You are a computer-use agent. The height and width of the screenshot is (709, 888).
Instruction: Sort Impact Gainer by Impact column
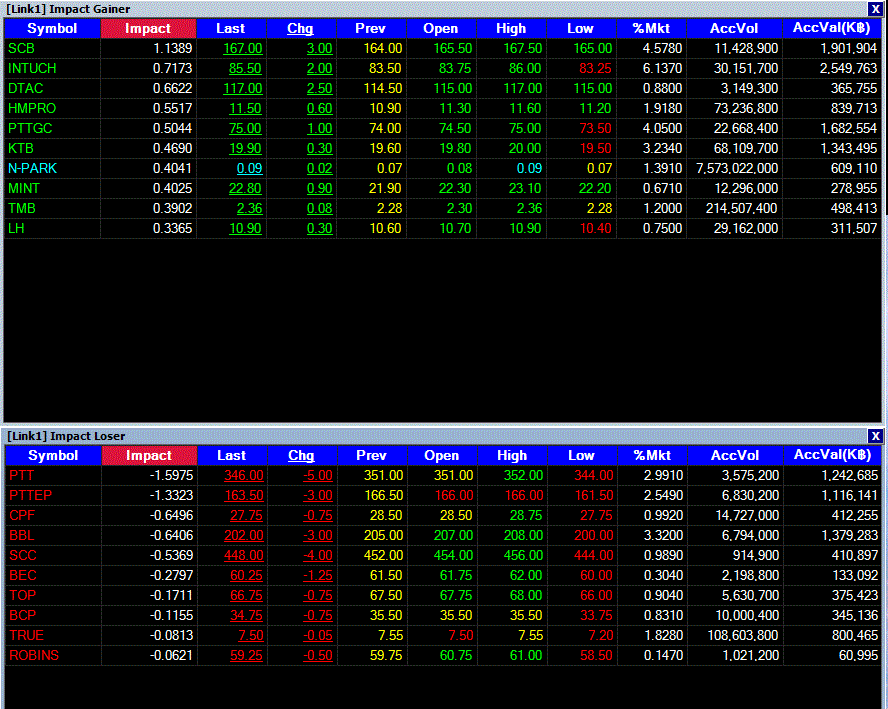tap(148, 28)
